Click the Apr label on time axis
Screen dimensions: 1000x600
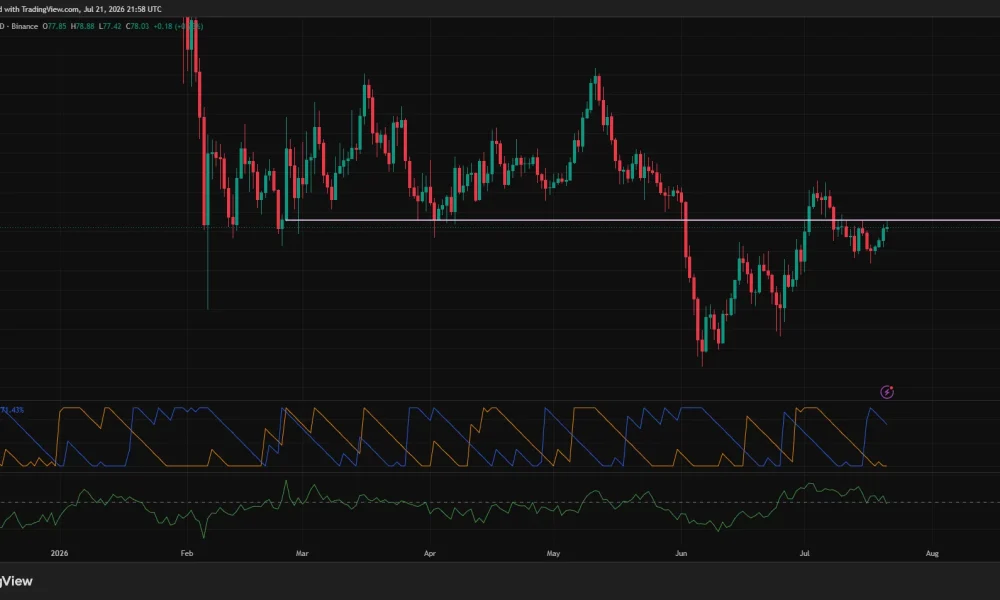[430, 553]
